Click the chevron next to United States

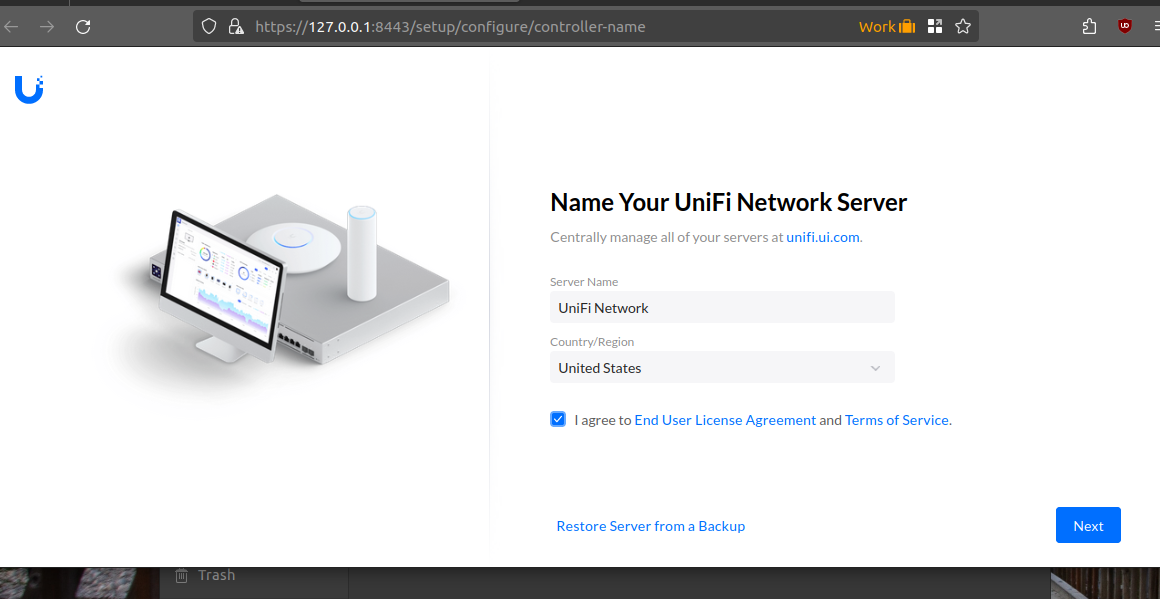(x=875, y=368)
